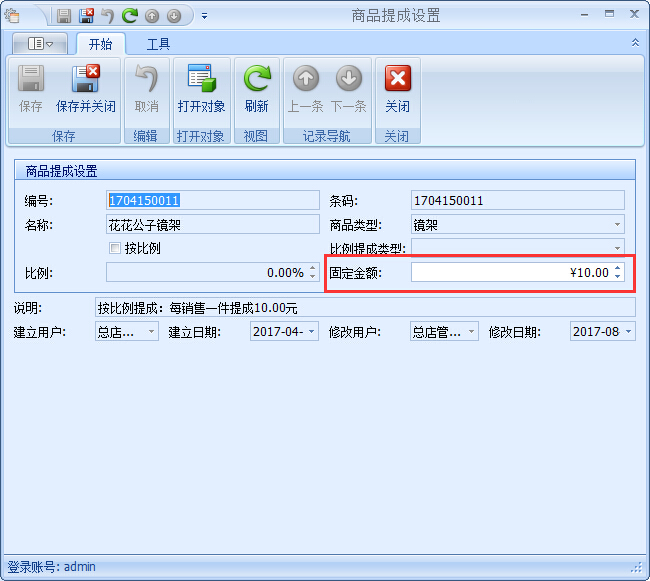This screenshot has height=581, width=650.
Task: Minimize the 商品提成设置 window
Action: [585, 15]
